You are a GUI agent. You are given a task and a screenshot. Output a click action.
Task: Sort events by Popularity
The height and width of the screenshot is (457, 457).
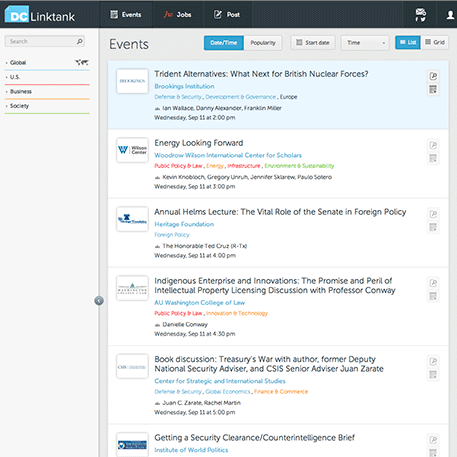click(263, 43)
